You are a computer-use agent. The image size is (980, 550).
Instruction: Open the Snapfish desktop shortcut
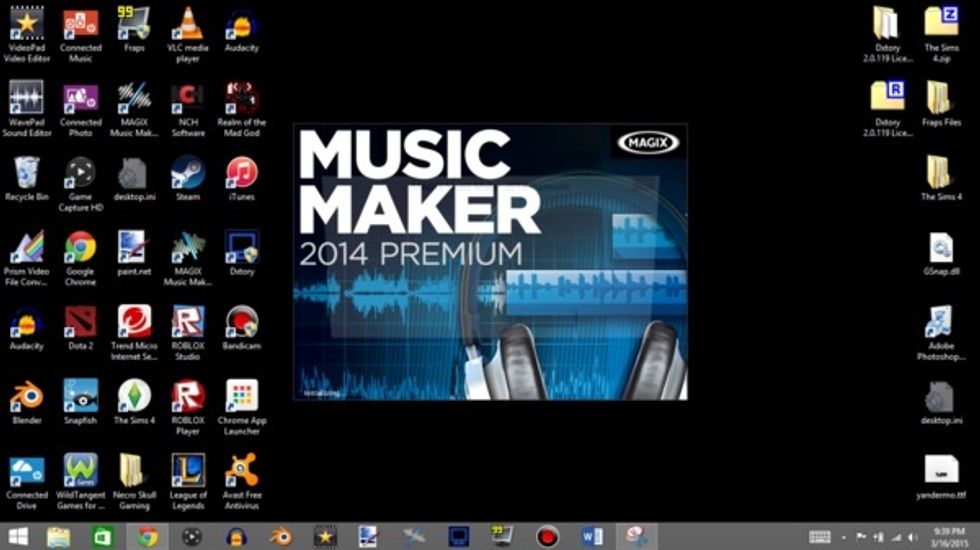click(x=81, y=402)
